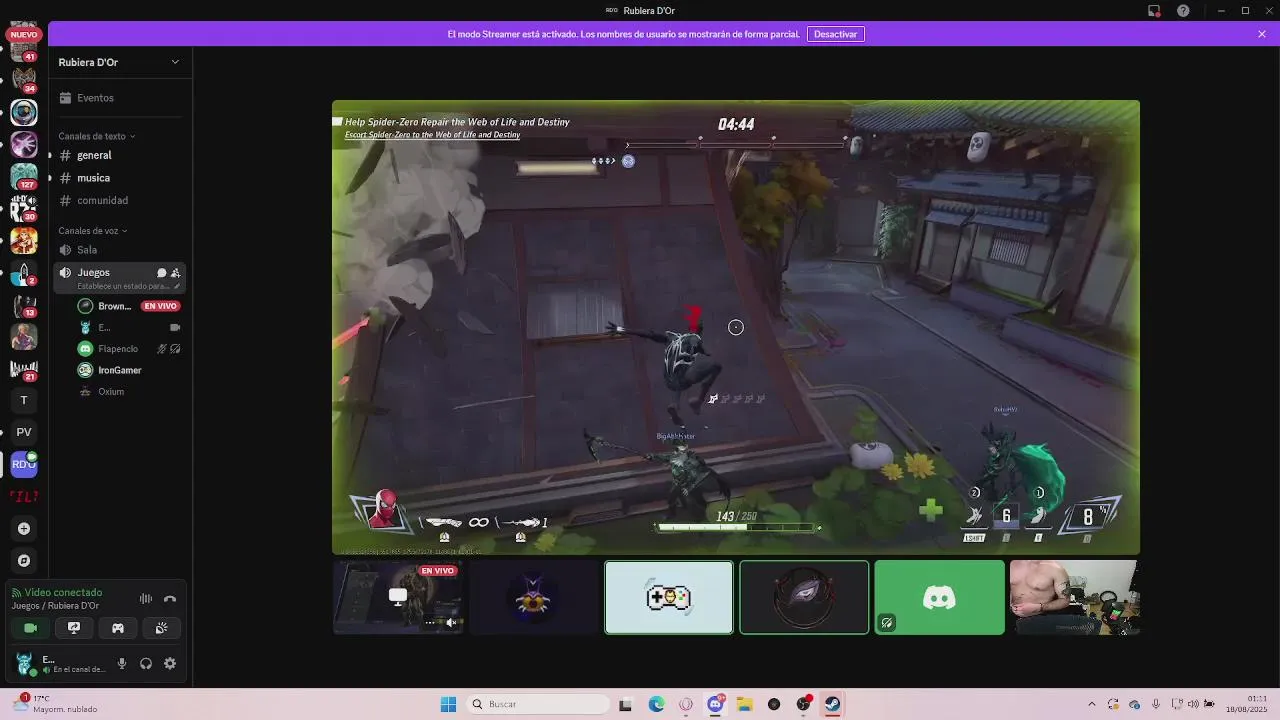Click invite people icon on Juegos channel

pyautogui.click(x=176, y=273)
